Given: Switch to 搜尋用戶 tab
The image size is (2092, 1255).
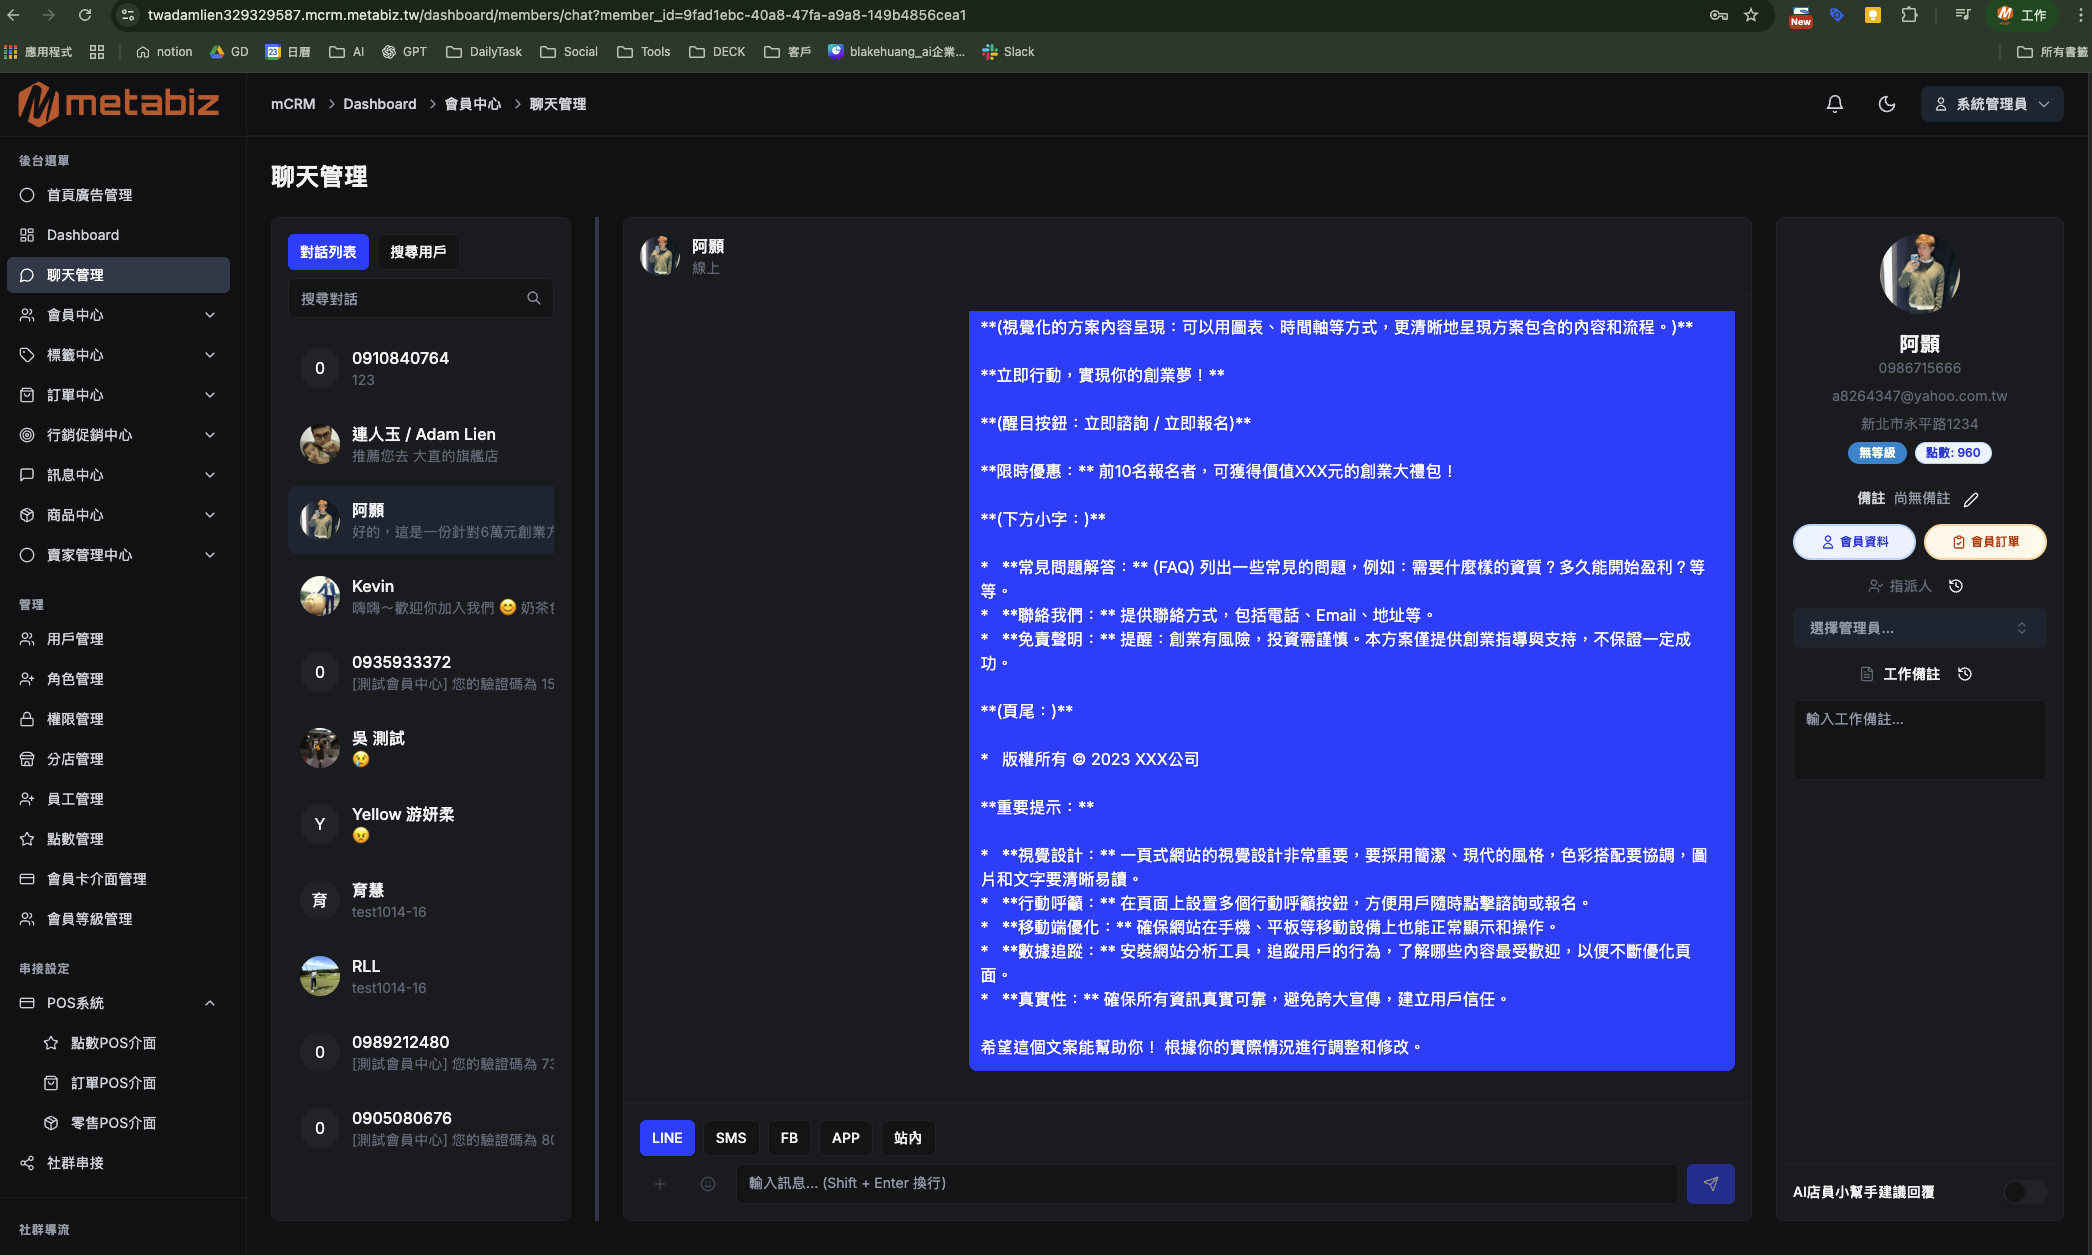Looking at the screenshot, I should coord(418,252).
